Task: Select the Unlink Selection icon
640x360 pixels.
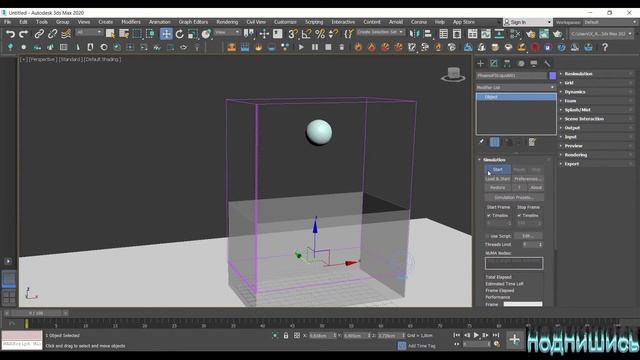Action: (x=52, y=34)
